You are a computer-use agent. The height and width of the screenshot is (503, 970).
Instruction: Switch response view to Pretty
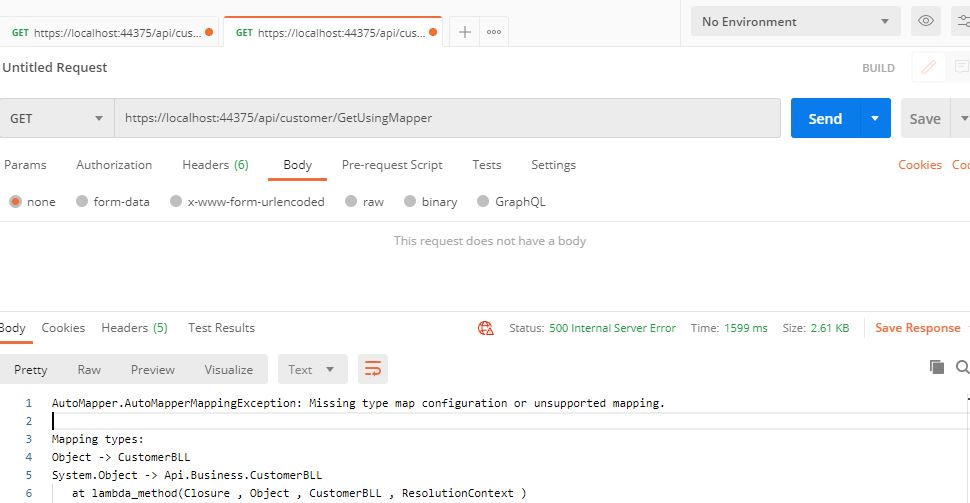pos(30,369)
